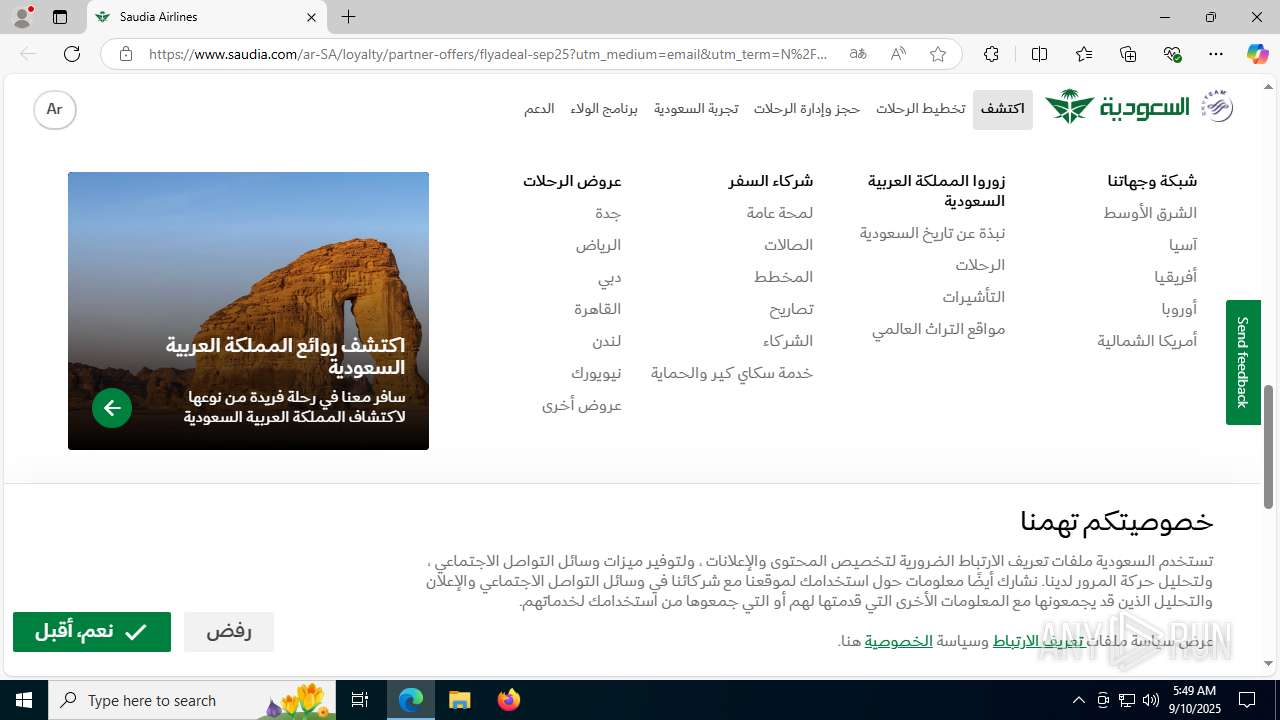Open the الخصوصية privacy policy link

(x=899, y=641)
